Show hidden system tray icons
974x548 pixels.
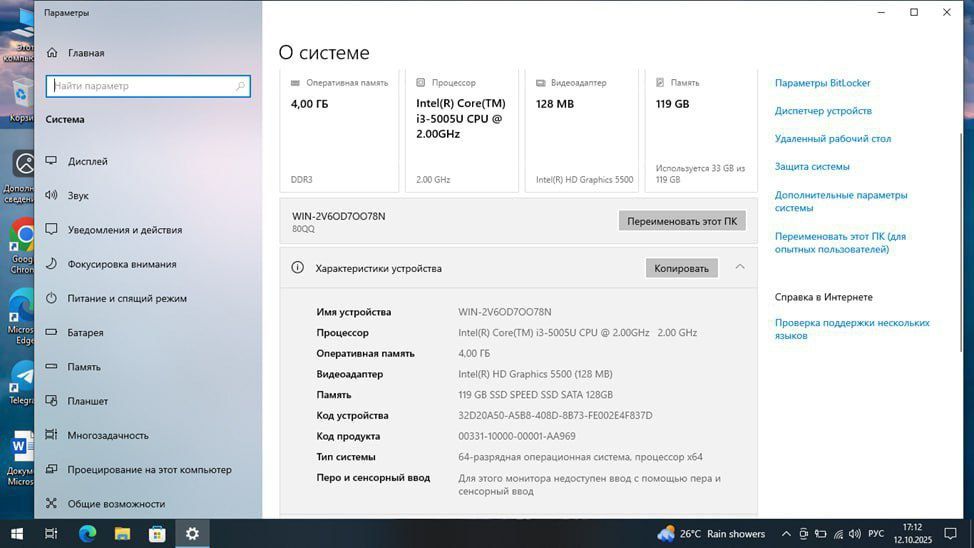coord(786,534)
